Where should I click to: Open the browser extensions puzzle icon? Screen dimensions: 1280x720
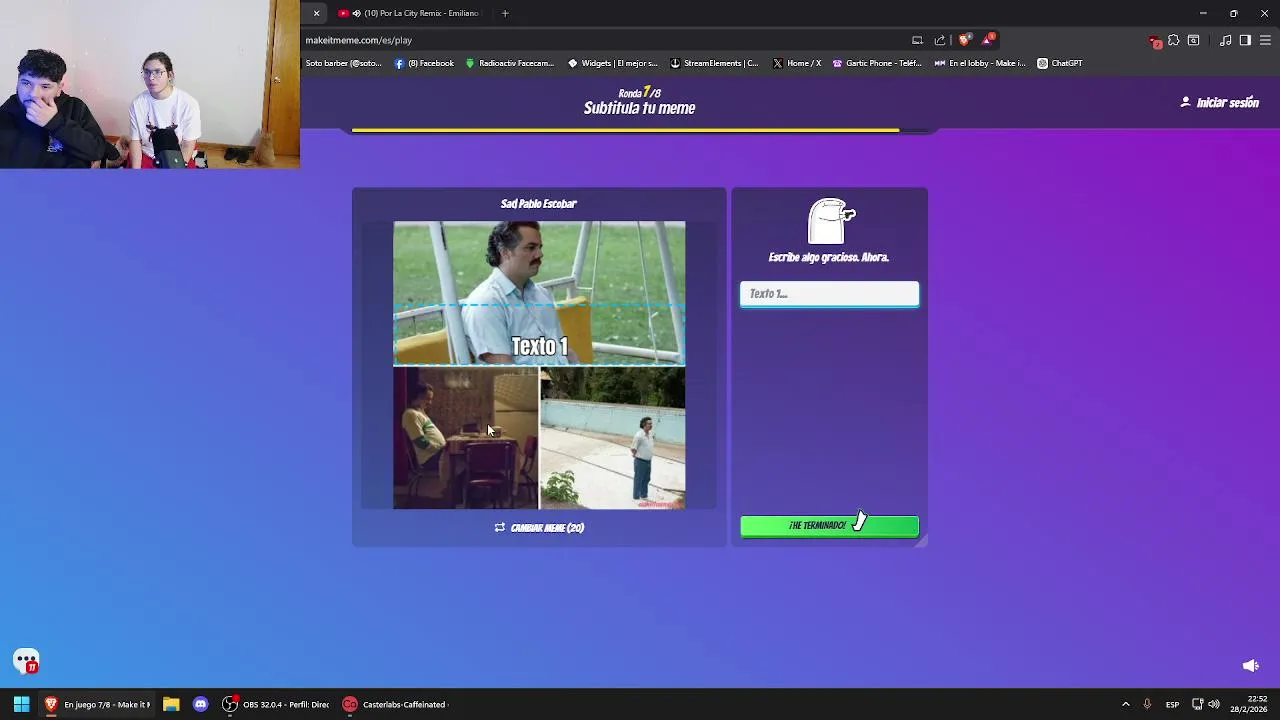[1174, 40]
